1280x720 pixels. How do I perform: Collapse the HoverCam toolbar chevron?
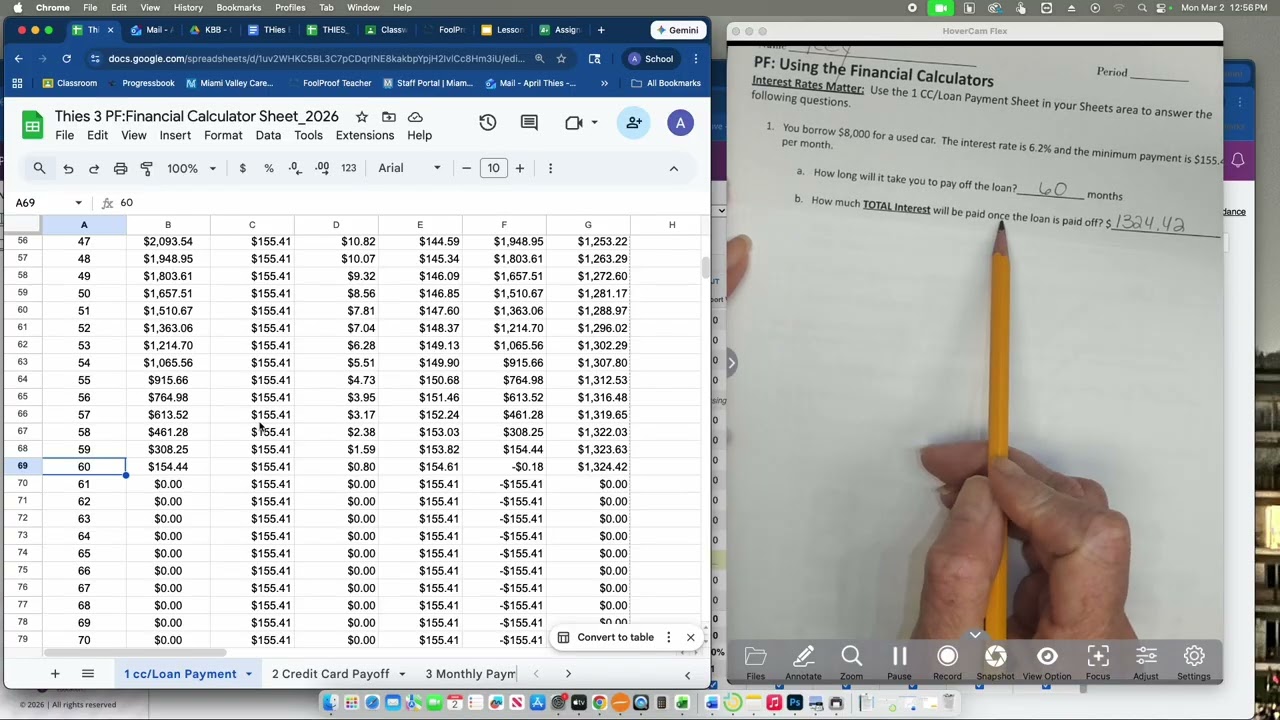click(975, 634)
